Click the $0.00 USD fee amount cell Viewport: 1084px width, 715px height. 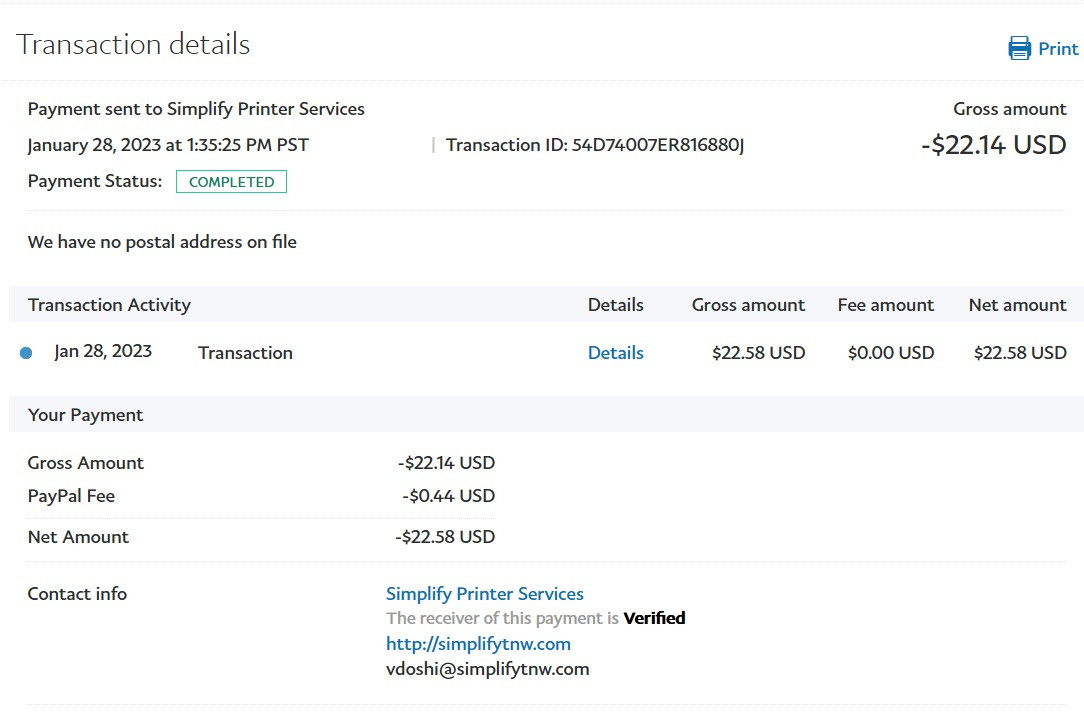[x=890, y=353]
